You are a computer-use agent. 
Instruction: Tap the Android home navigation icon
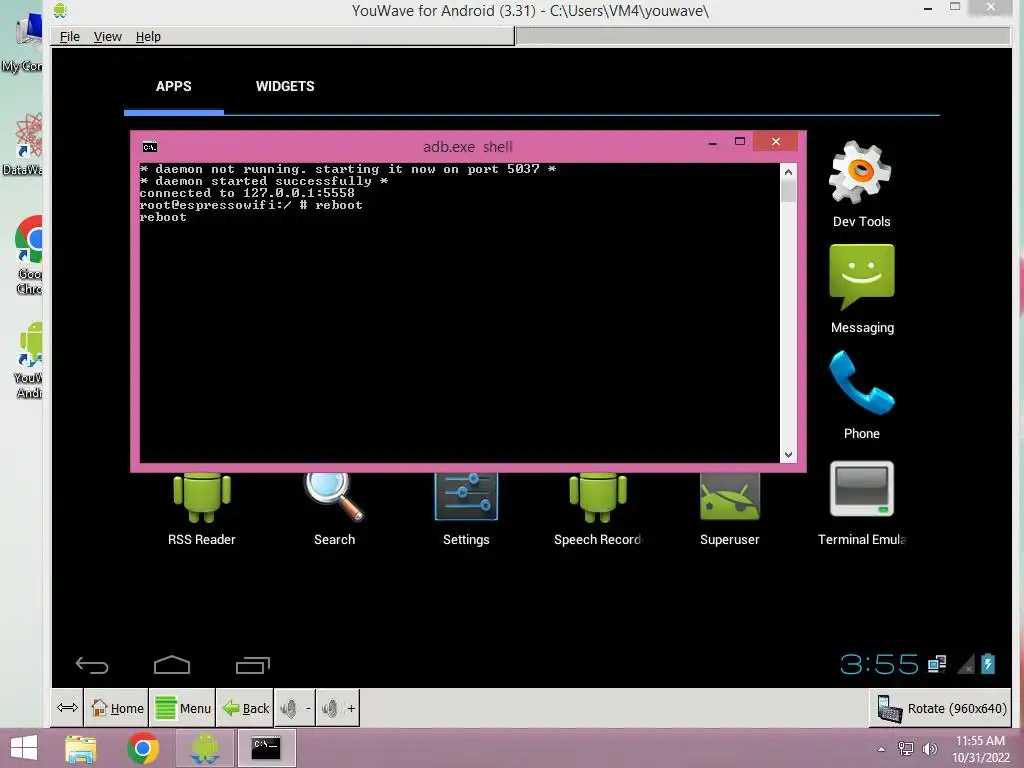[x=172, y=664]
